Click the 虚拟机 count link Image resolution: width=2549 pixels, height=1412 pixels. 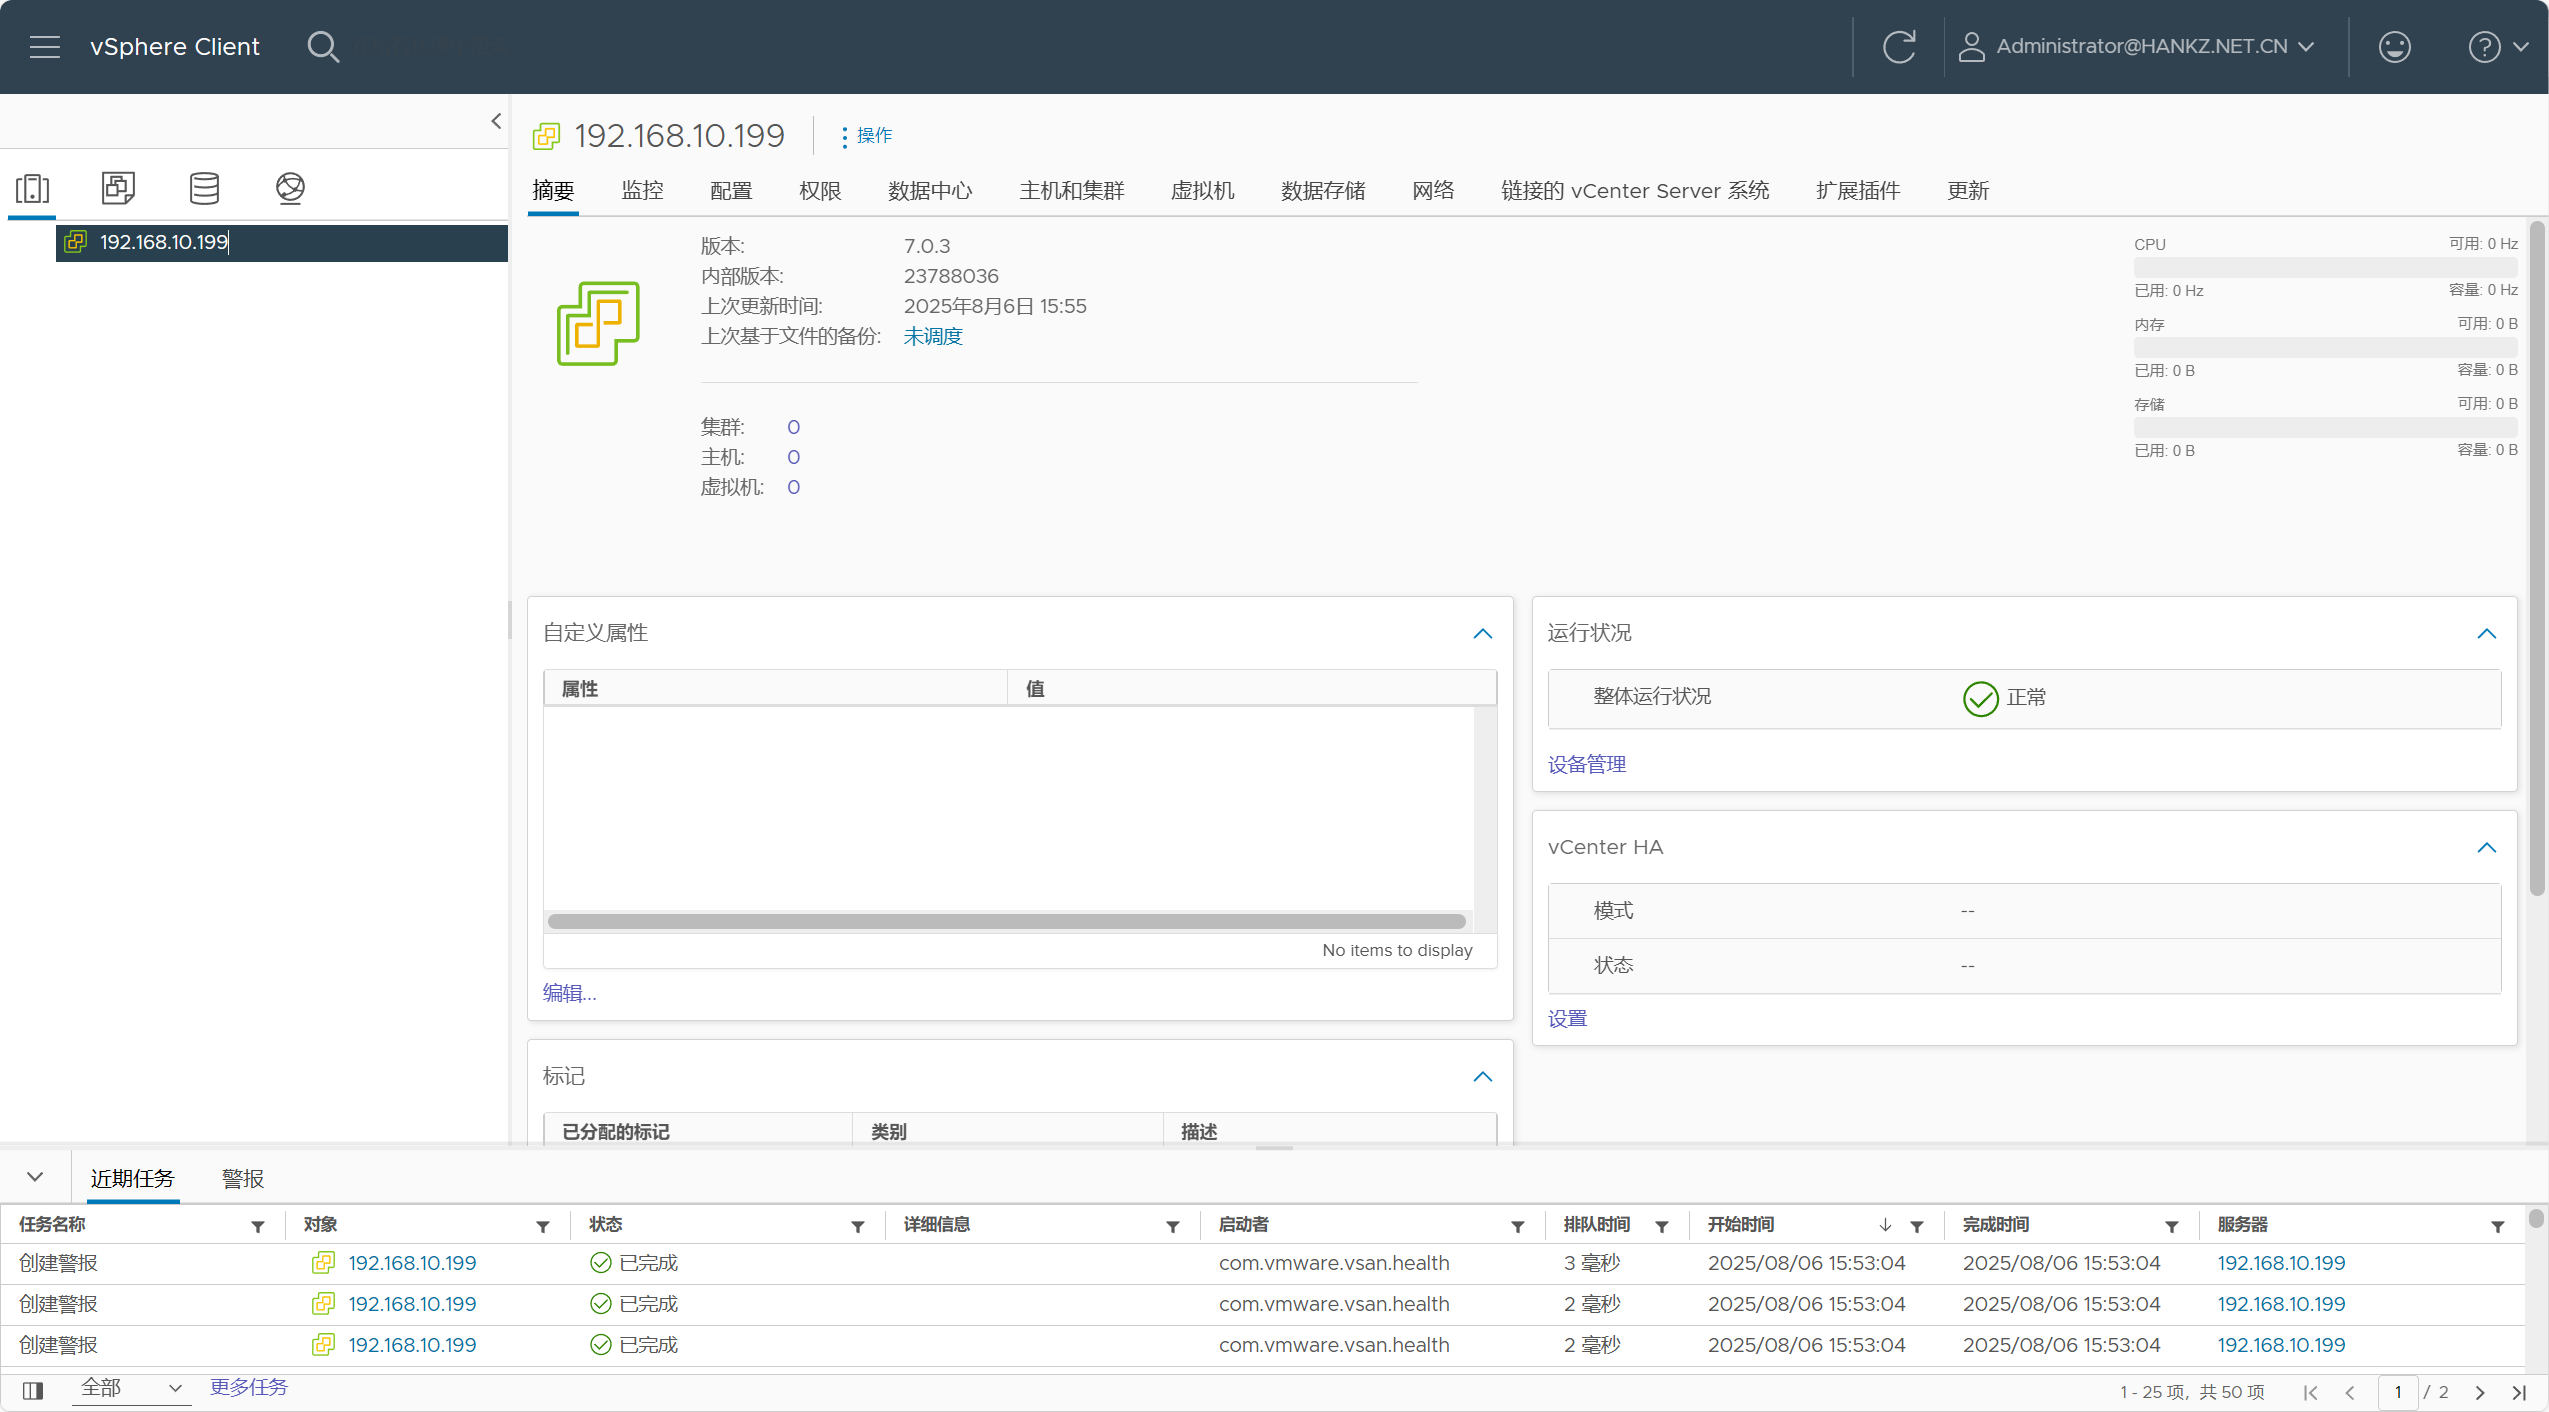click(793, 487)
